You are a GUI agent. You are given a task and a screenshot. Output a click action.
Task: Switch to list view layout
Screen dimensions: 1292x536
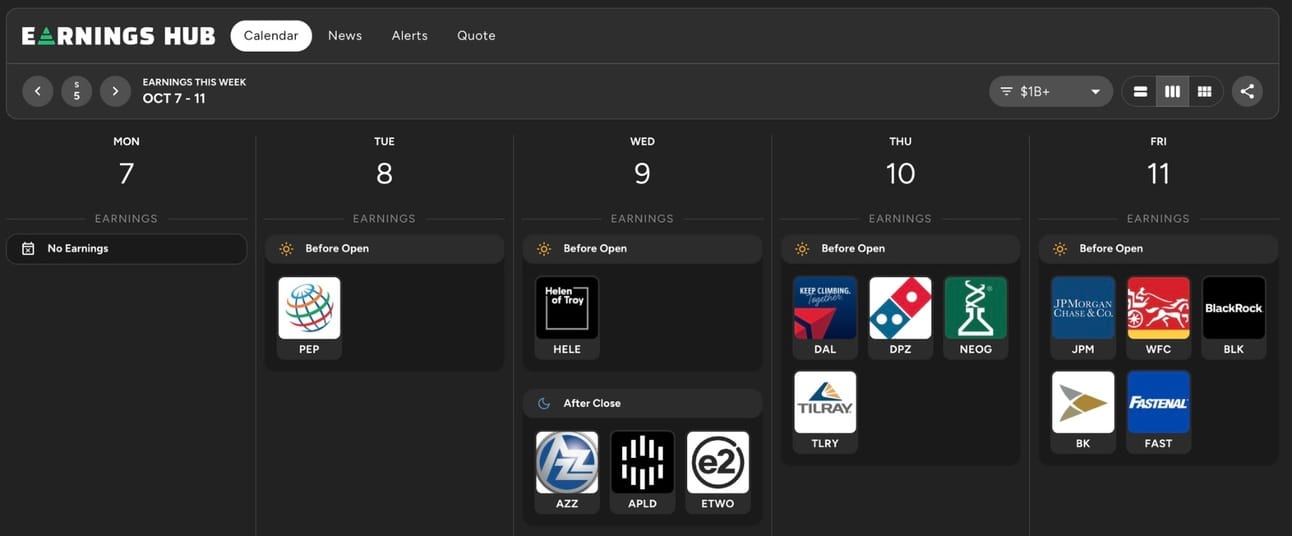click(1140, 91)
